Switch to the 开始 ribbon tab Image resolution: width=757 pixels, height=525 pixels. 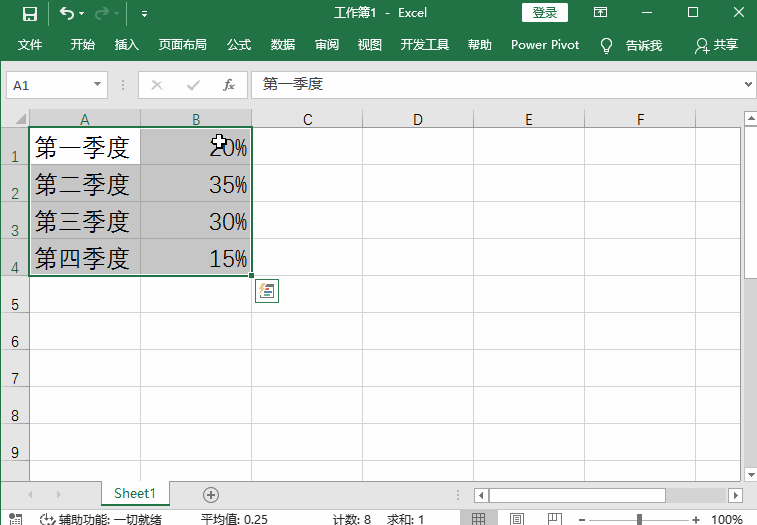pyautogui.click(x=83, y=45)
